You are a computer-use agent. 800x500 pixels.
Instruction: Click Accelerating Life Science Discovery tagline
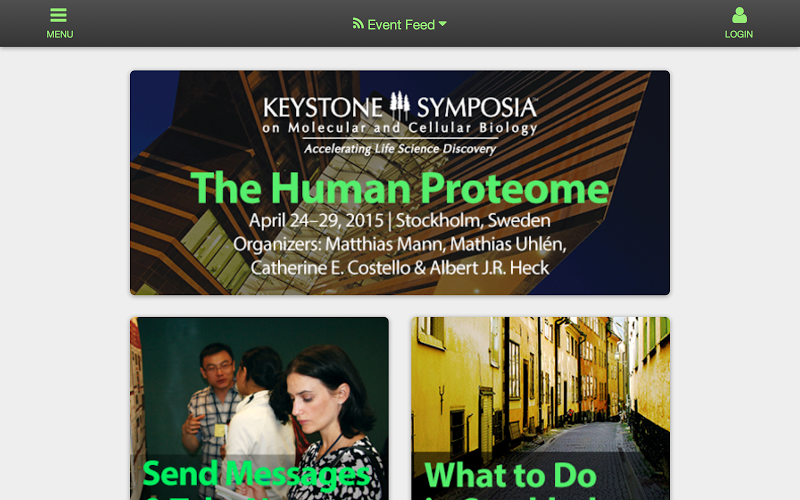[x=400, y=149]
